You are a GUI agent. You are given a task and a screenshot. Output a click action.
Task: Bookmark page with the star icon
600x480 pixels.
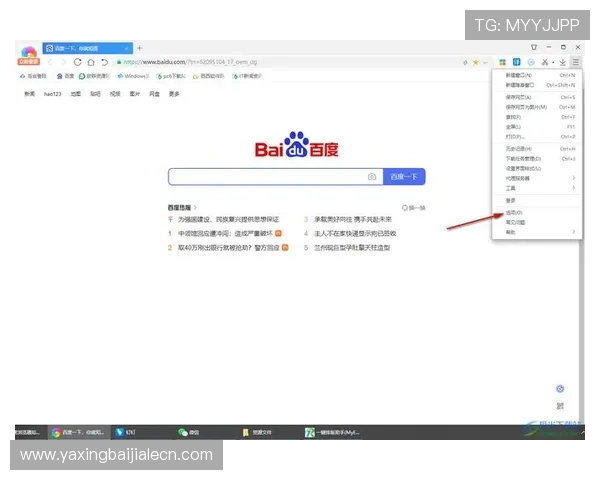[x=476, y=62]
